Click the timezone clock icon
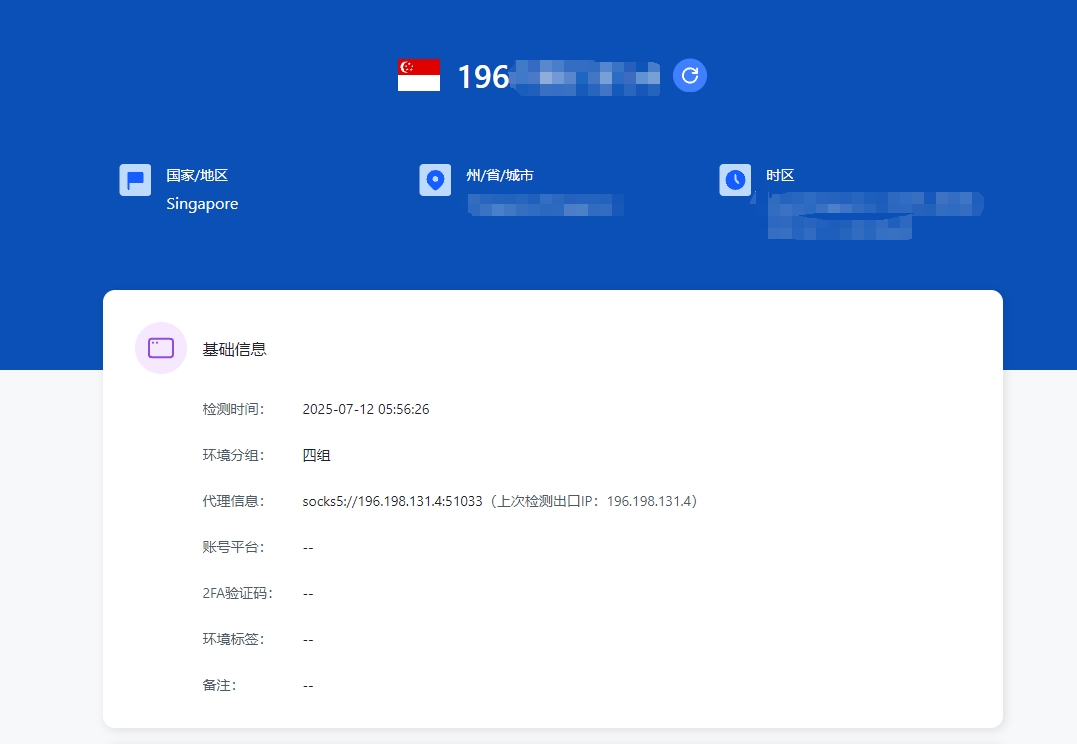The width and height of the screenshot is (1077, 744). coord(735,180)
